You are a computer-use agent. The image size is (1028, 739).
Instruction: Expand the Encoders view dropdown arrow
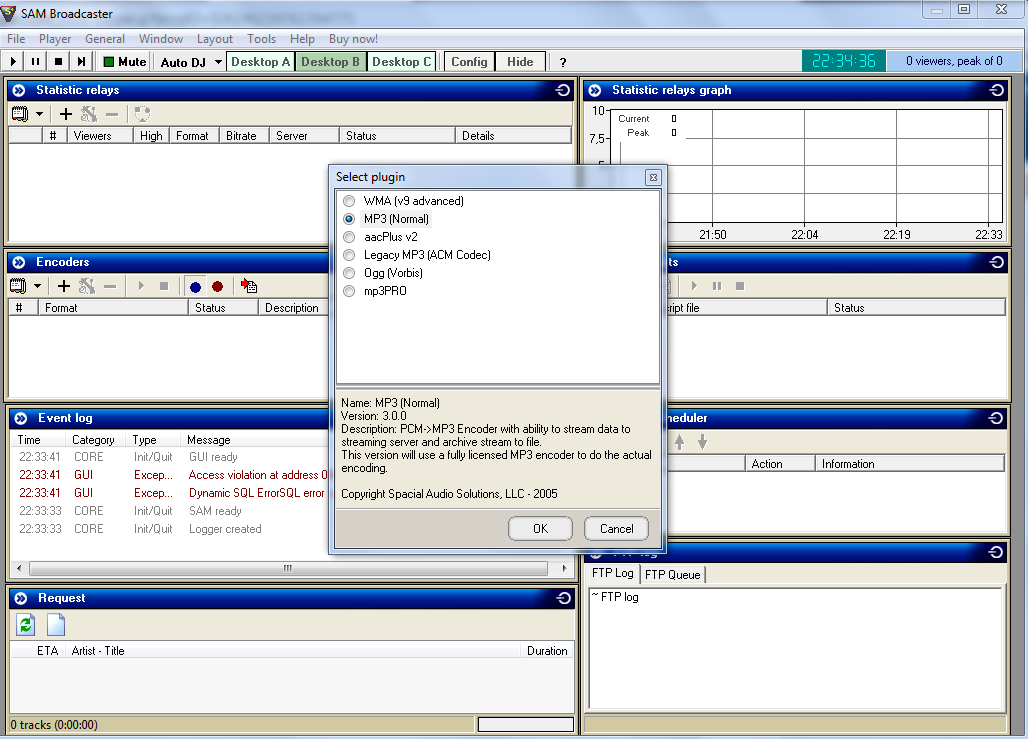point(37,286)
